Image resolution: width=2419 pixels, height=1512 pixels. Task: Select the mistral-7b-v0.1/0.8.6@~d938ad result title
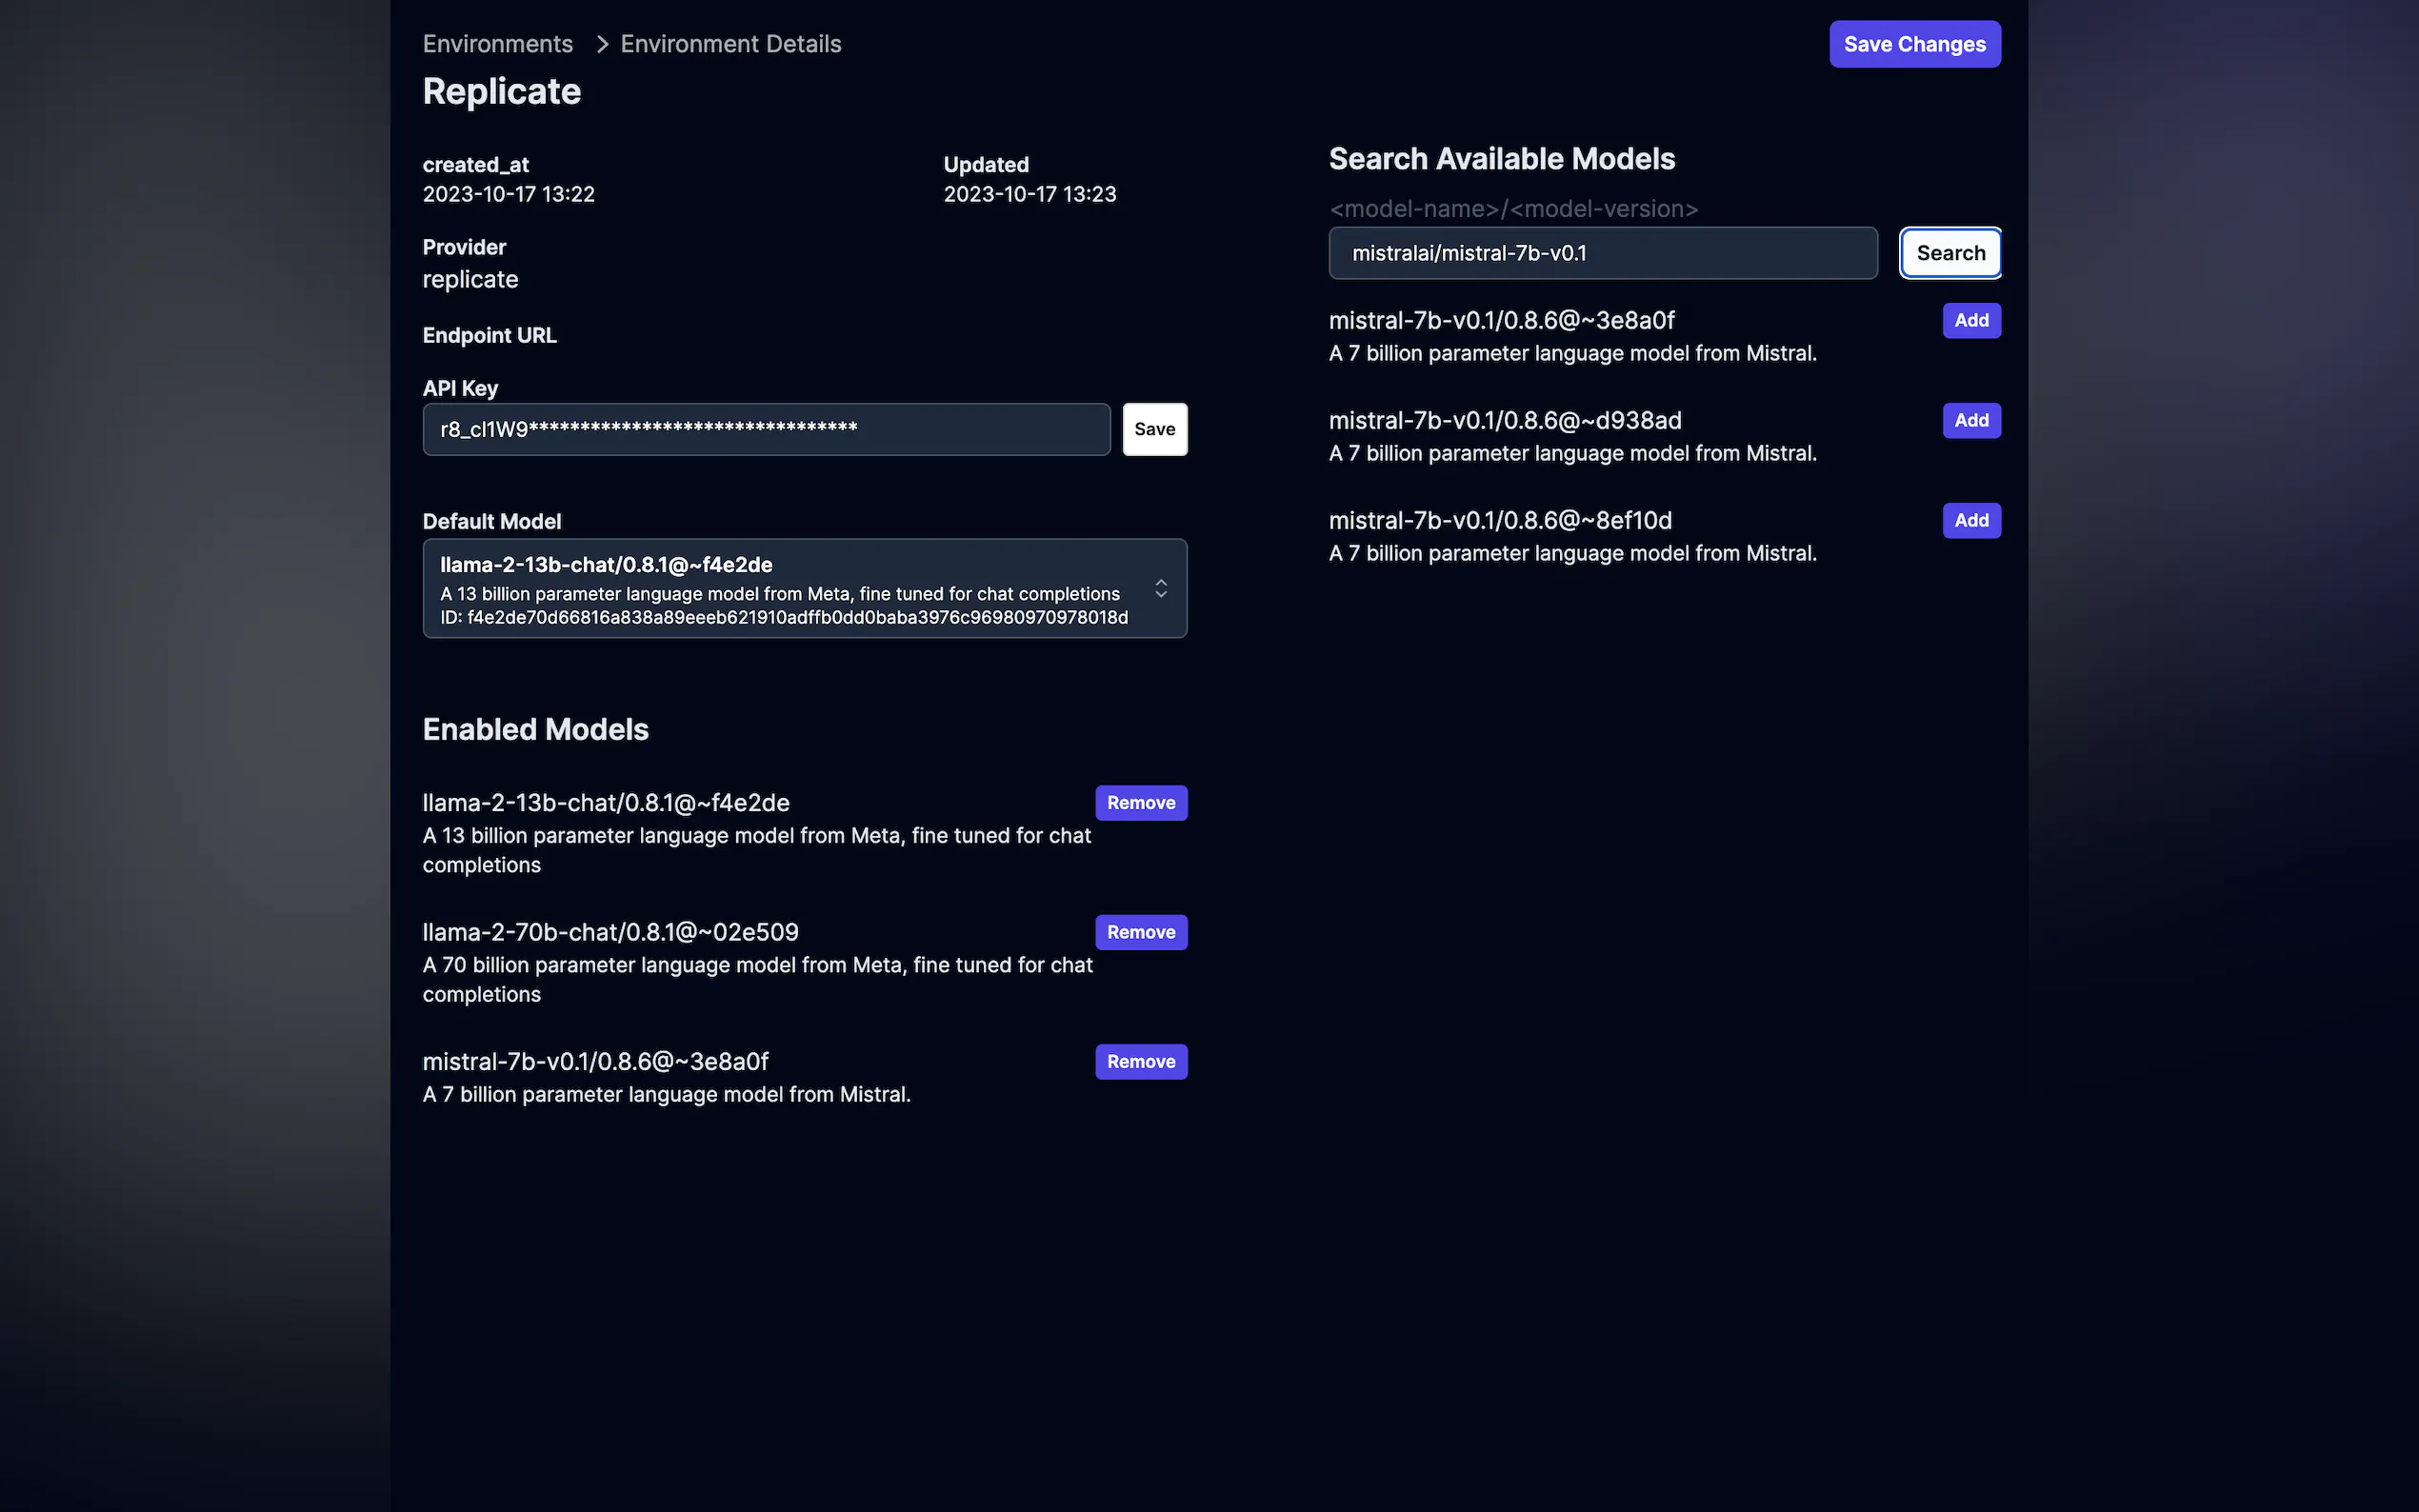[x=1504, y=421]
